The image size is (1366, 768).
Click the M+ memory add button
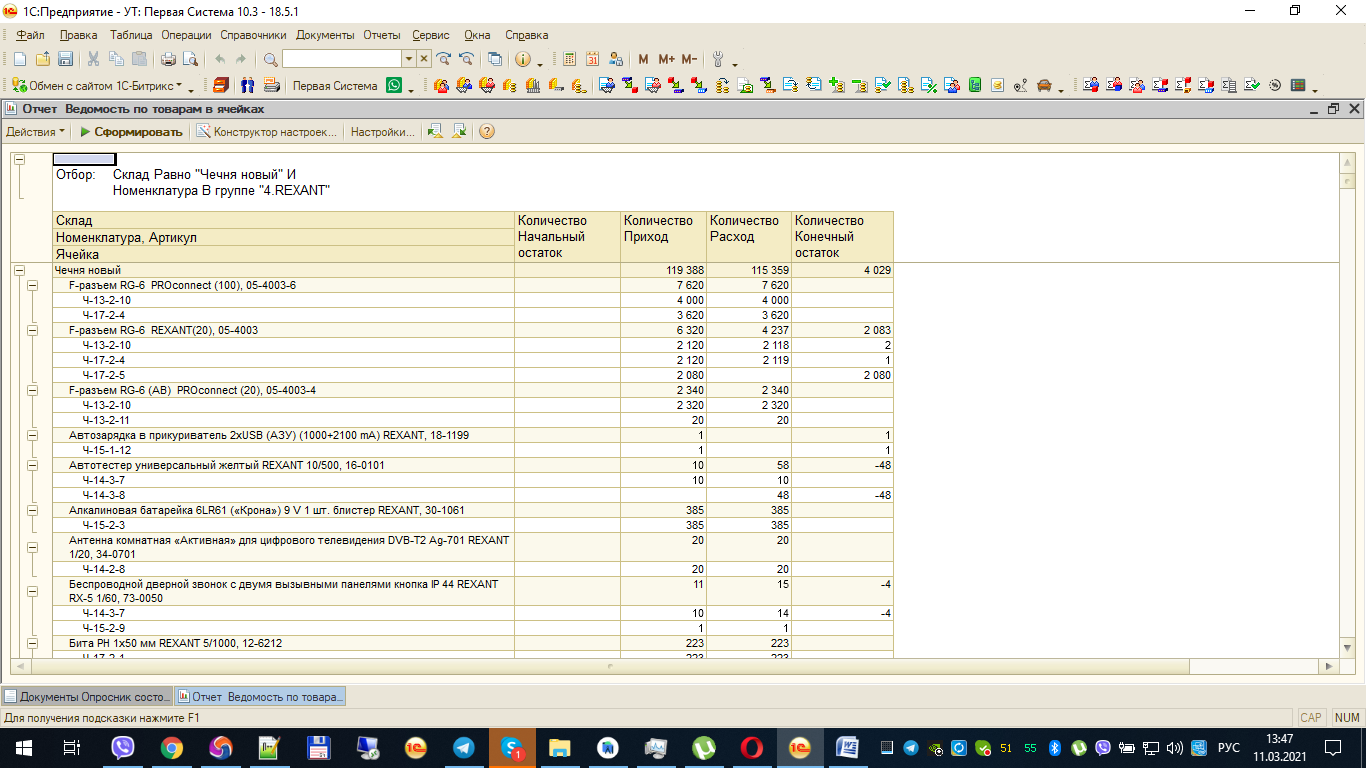tap(666, 59)
